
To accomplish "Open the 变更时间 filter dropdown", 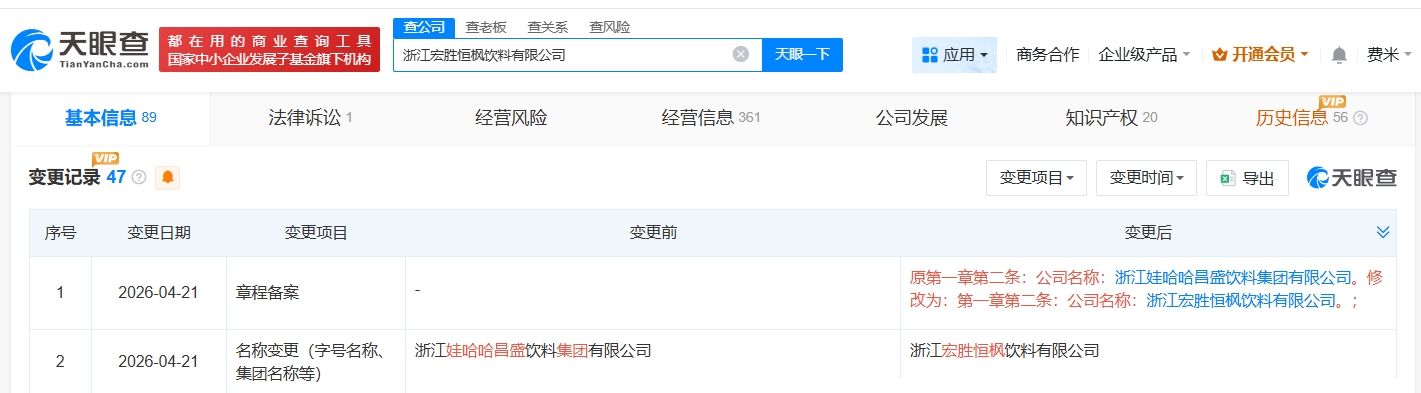I will click(1146, 178).
